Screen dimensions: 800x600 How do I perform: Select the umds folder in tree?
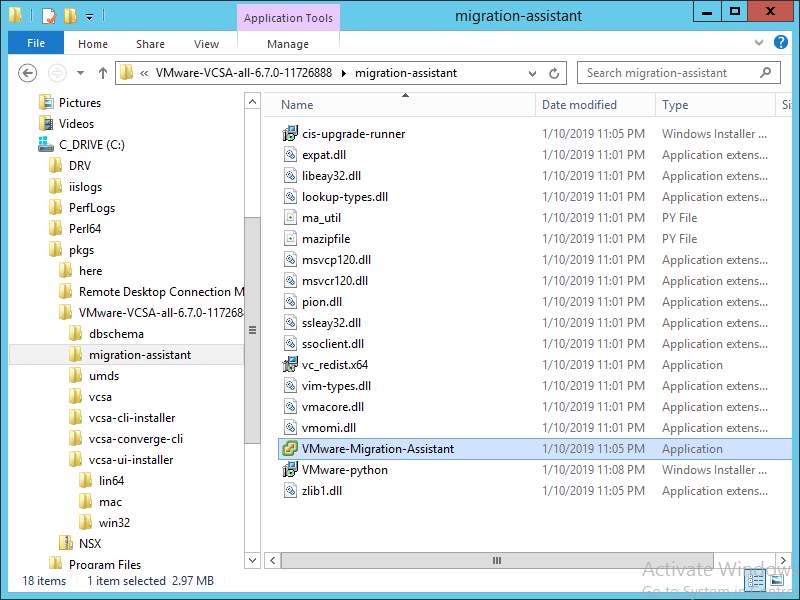[104, 376]
